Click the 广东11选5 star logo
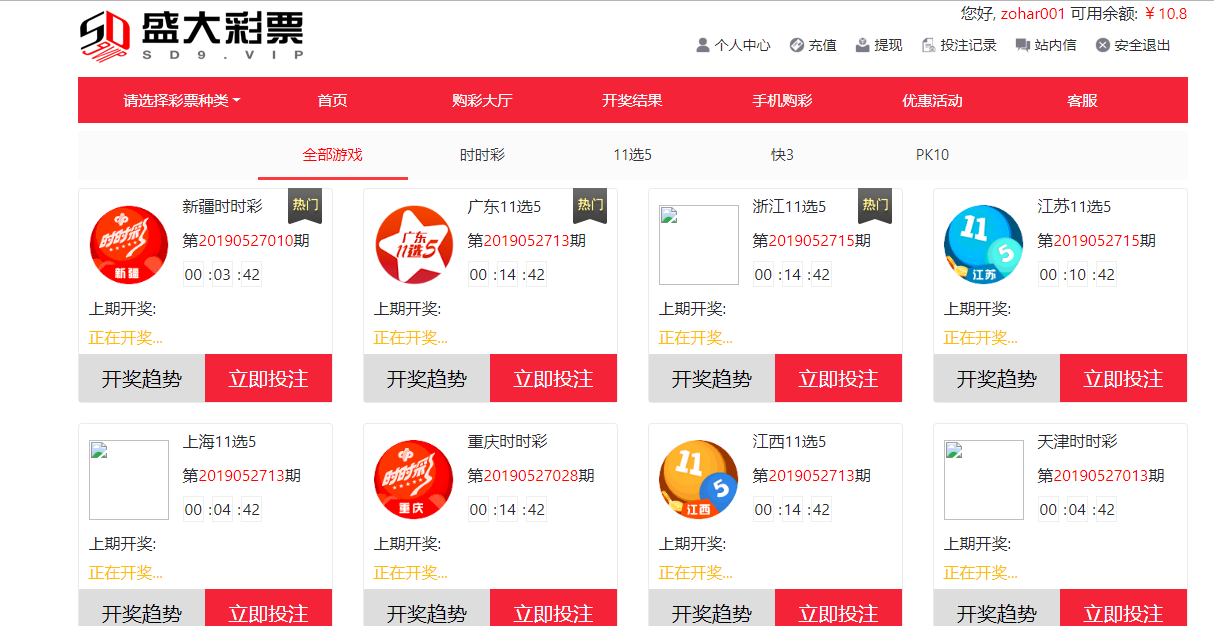The width and height of the screenshot is (1214, 626). (x=413, y=245)
